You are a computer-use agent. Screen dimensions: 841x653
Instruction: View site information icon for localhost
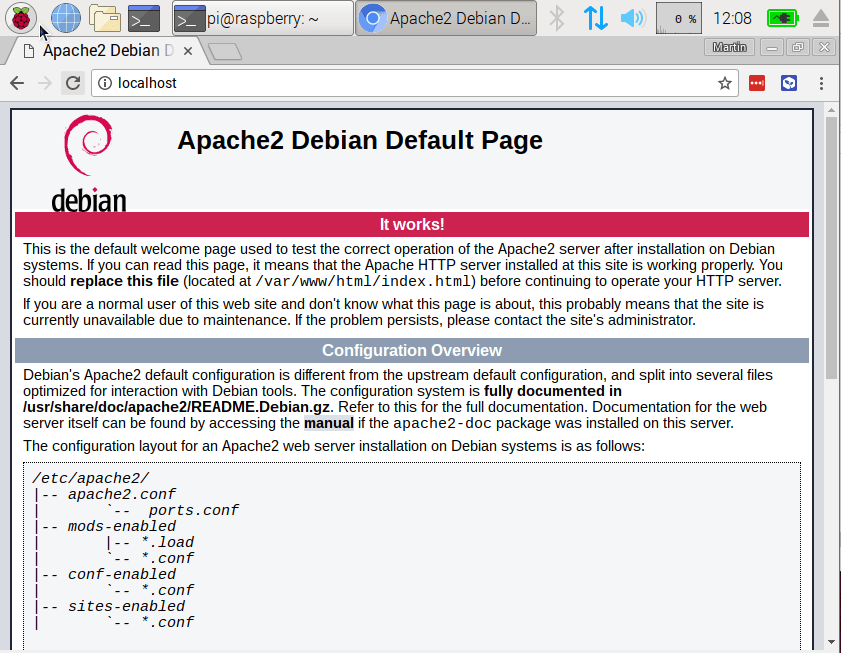point(105,83)
